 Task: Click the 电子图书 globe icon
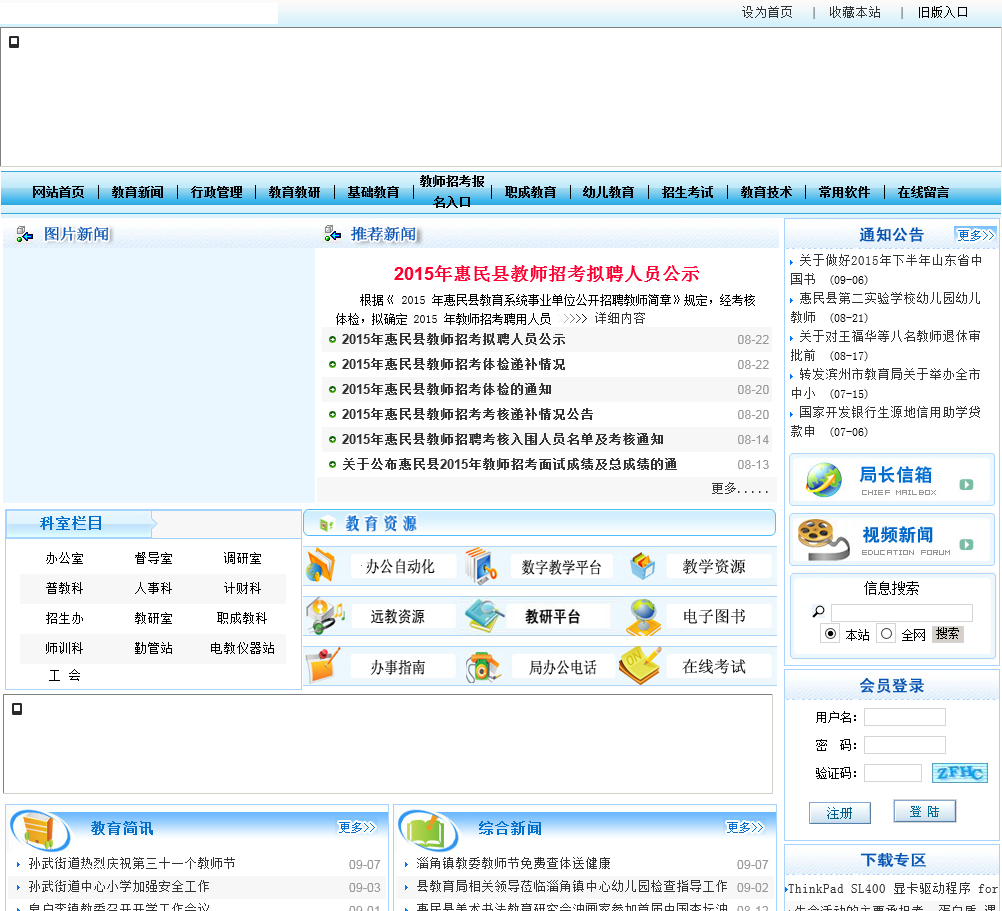pos(643,616)
